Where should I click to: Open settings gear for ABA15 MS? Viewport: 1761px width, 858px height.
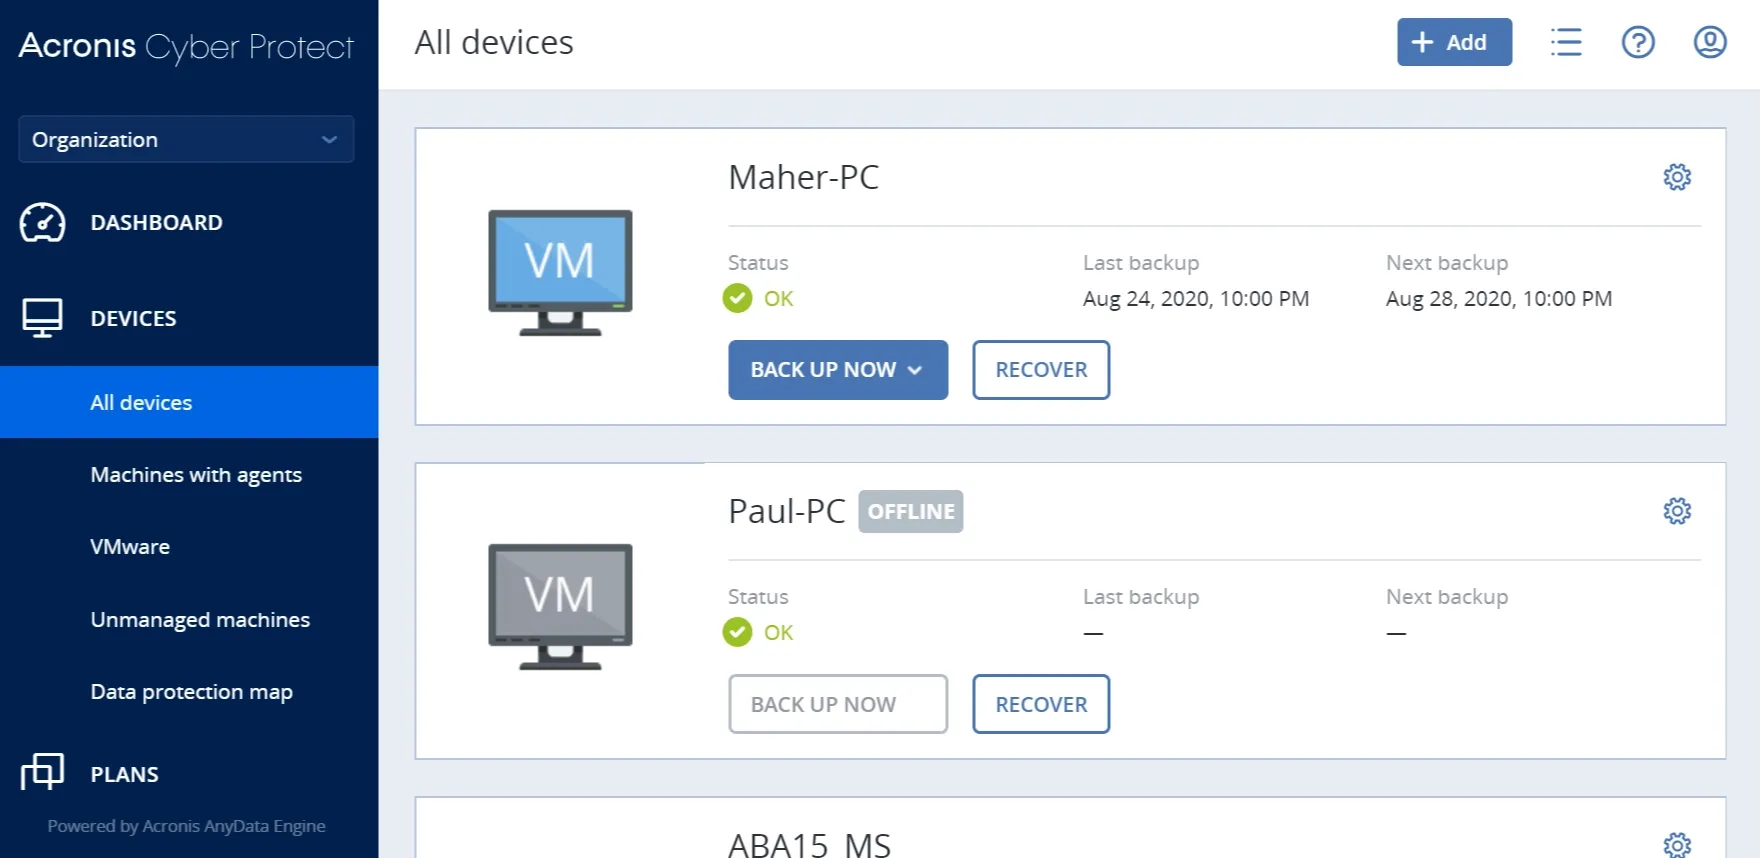tap(1677, 843)
